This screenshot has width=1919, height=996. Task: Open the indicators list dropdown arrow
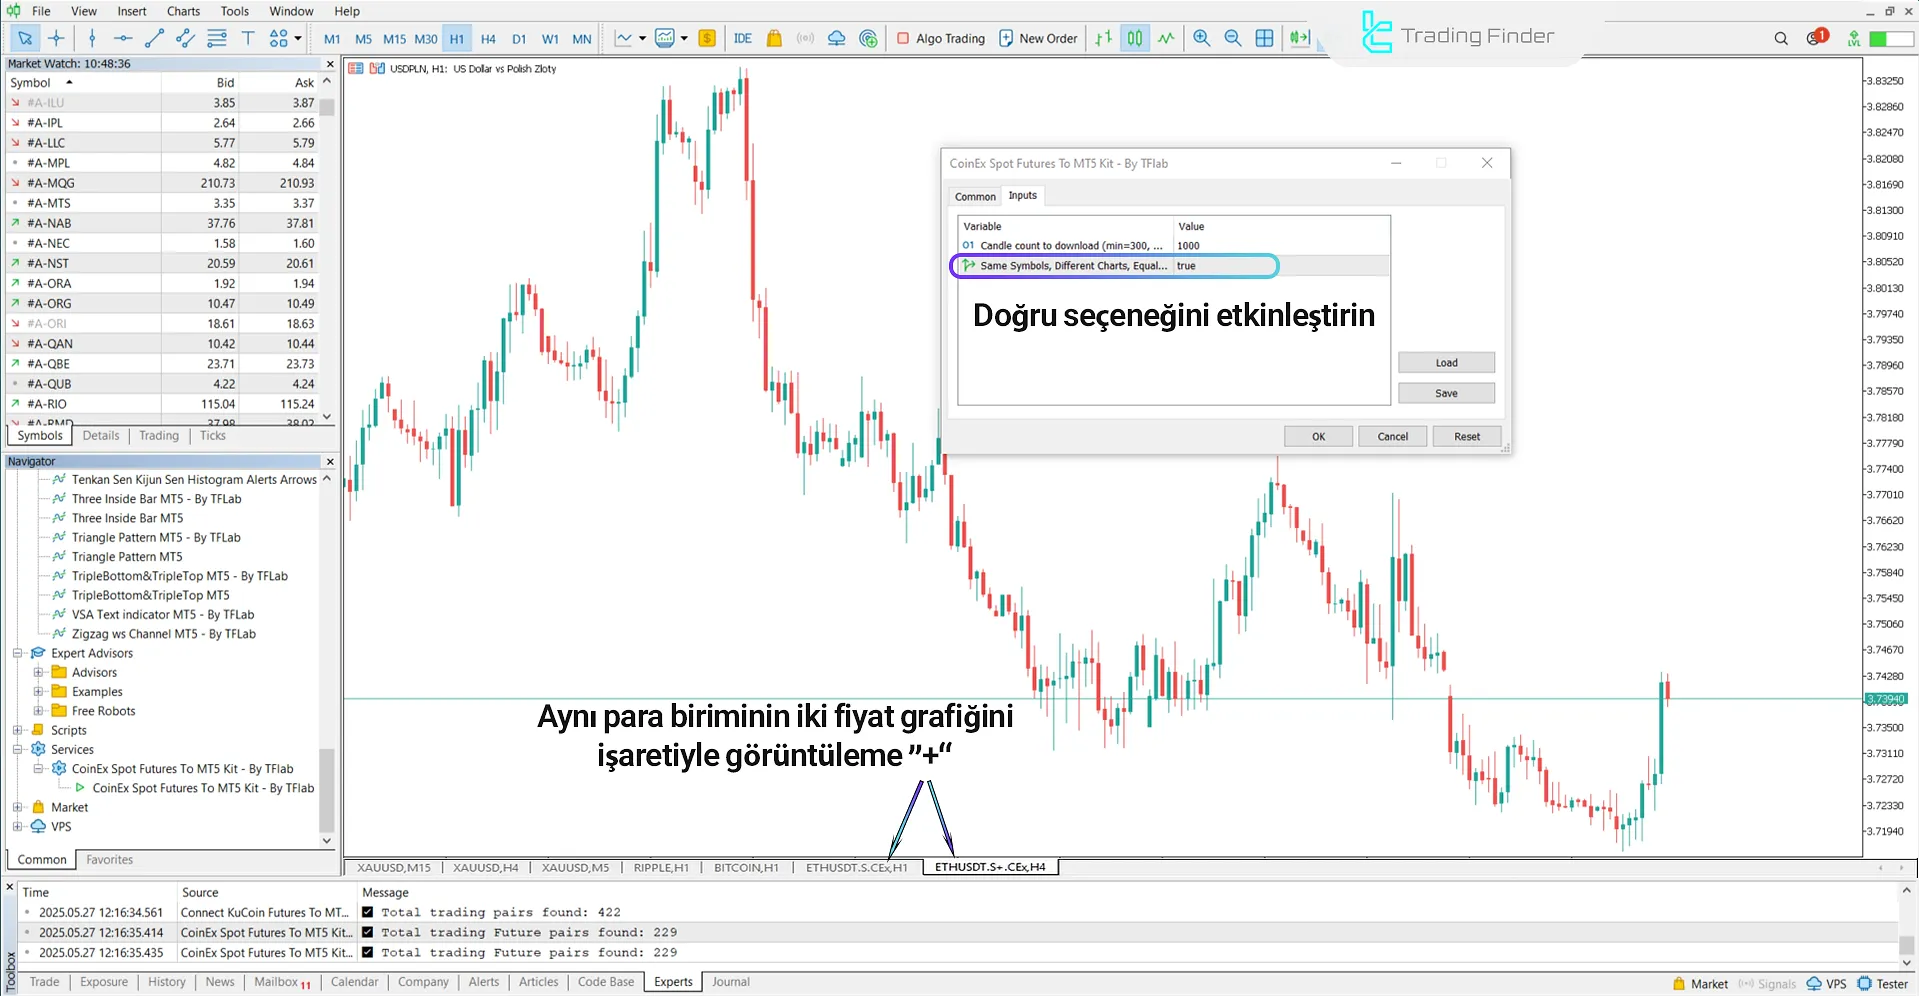[x=642, y=38]
